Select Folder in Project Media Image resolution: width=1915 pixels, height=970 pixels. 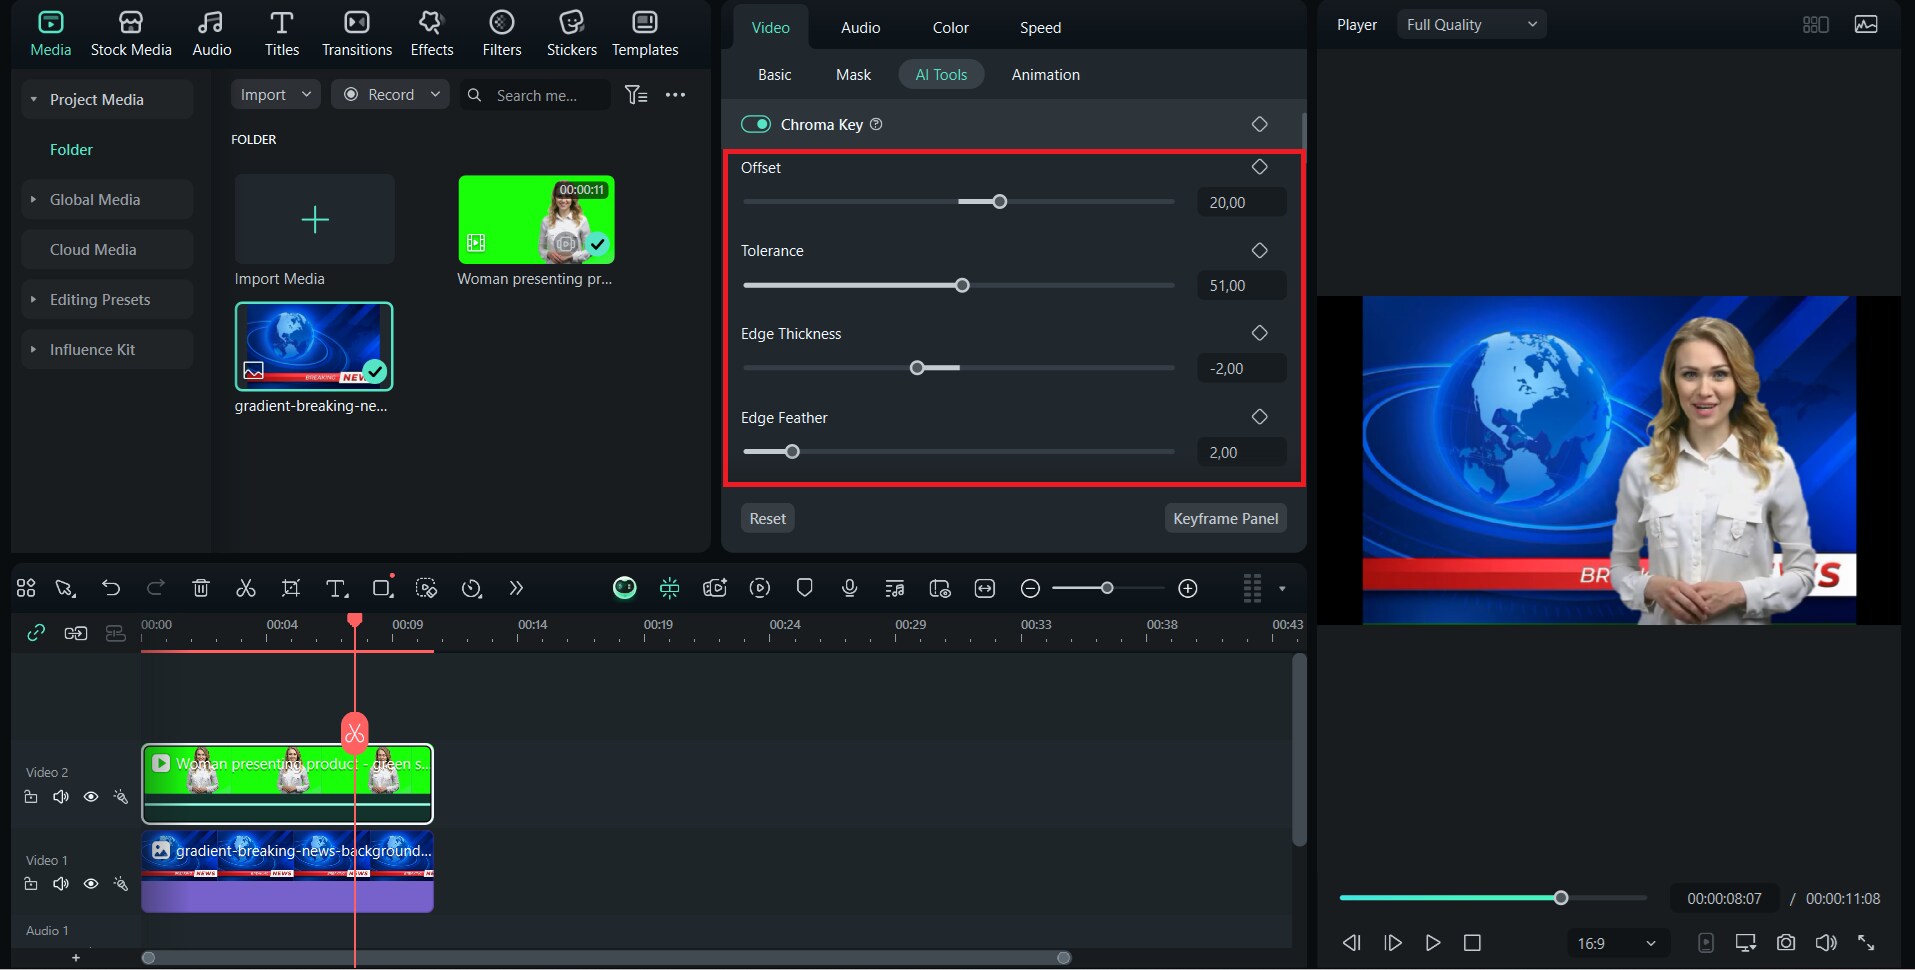point(71,149)
